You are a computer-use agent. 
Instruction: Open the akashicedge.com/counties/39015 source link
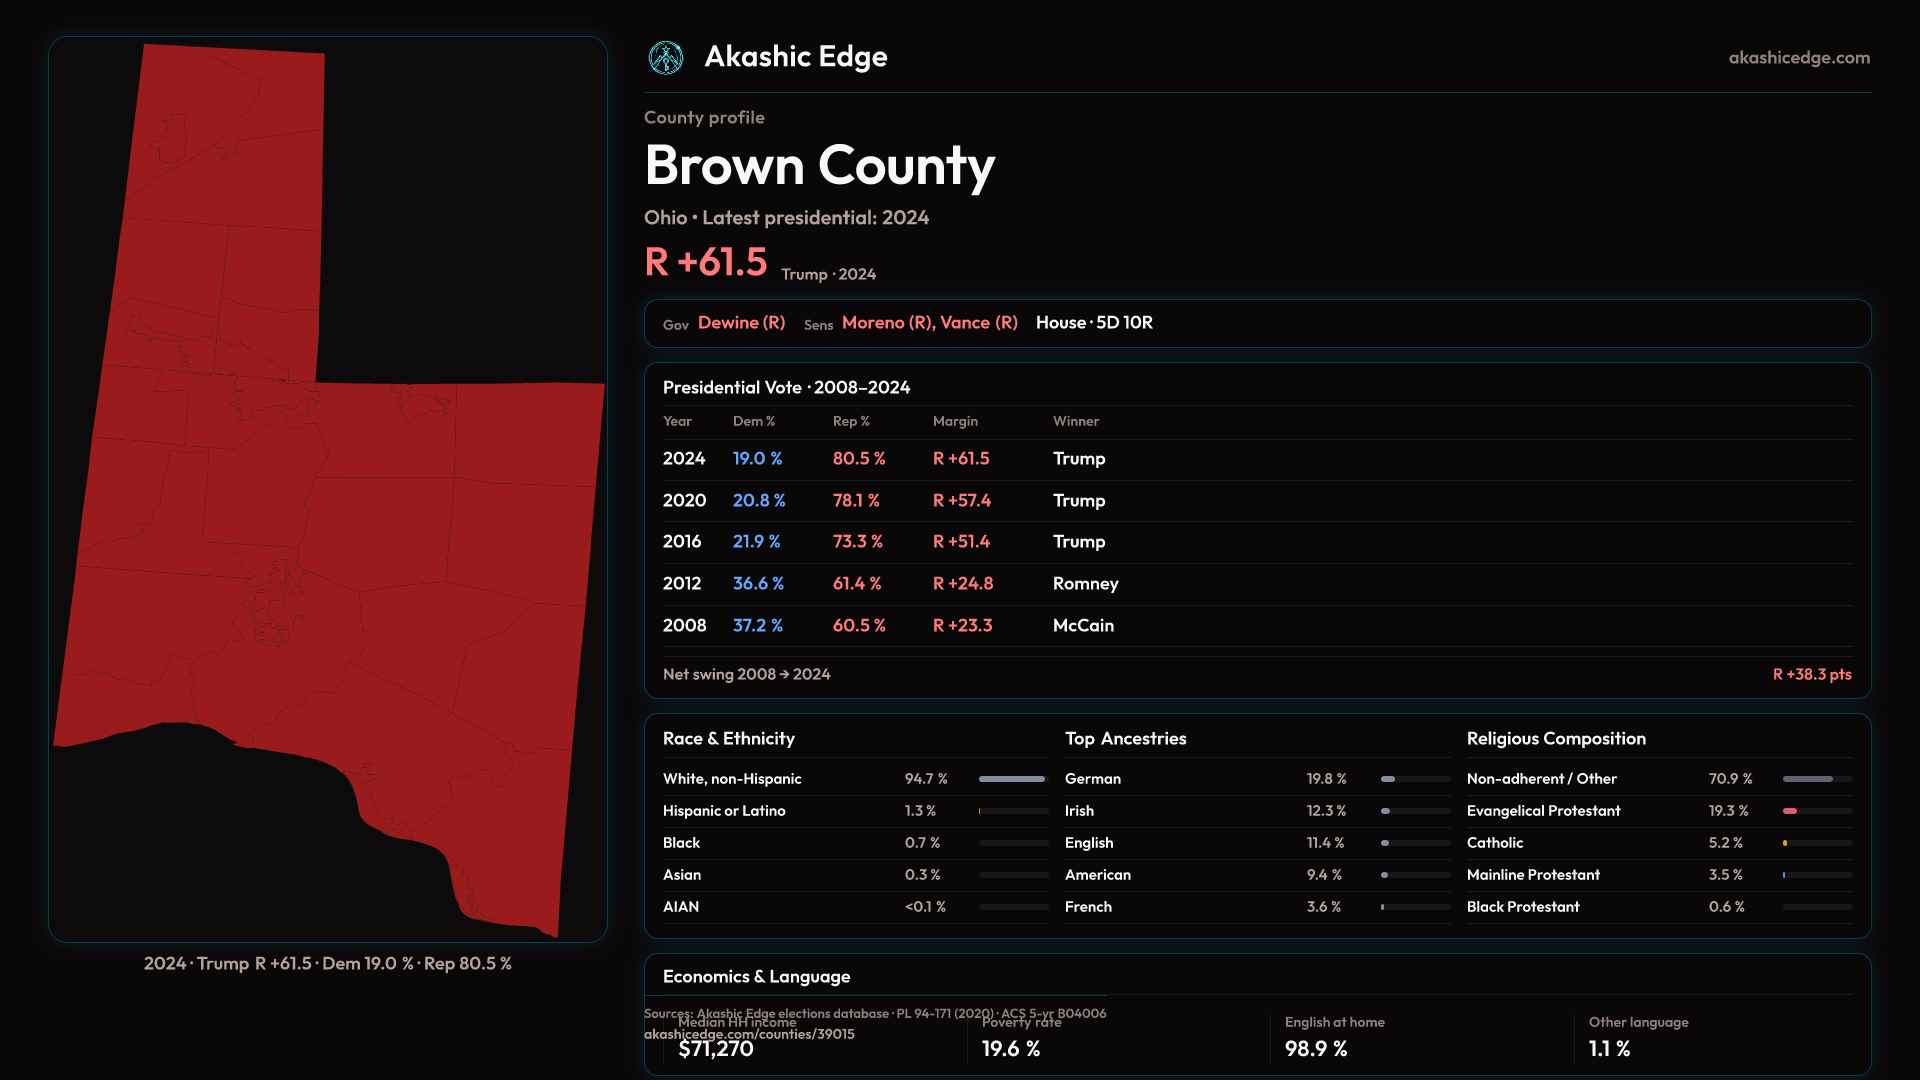pos(749,1035)
